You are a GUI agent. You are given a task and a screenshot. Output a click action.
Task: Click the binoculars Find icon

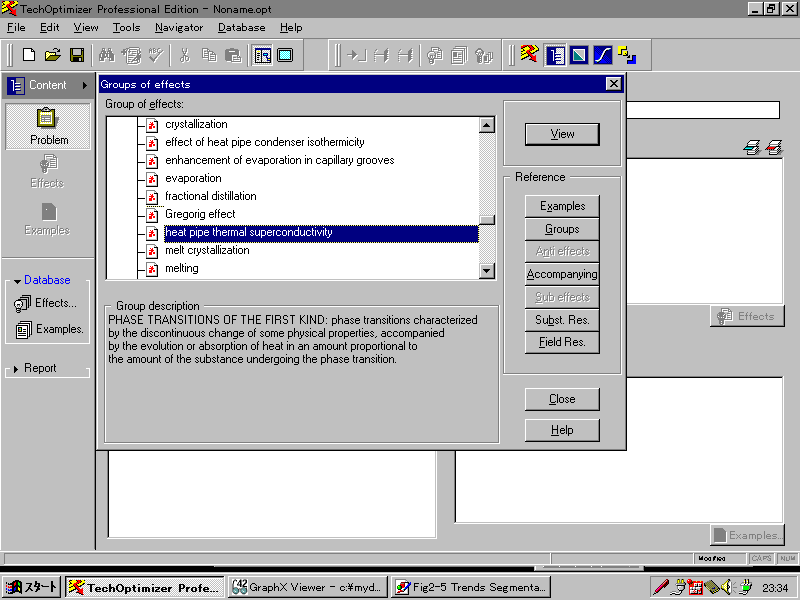tap(107, 55)
